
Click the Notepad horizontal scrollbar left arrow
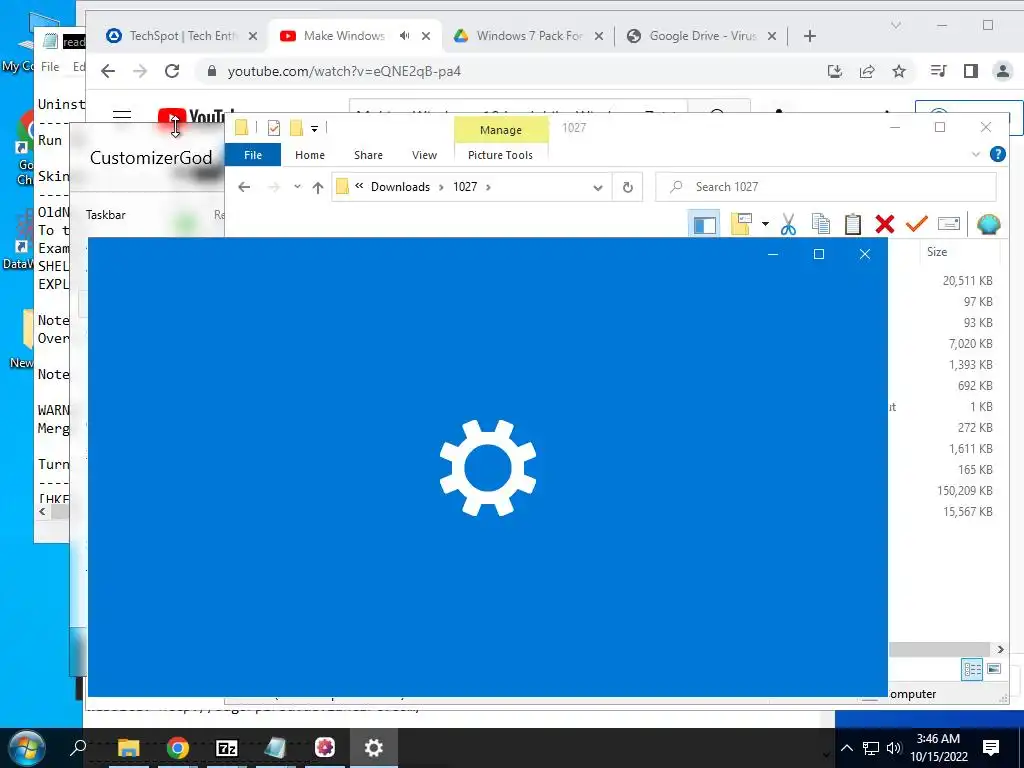42,512
